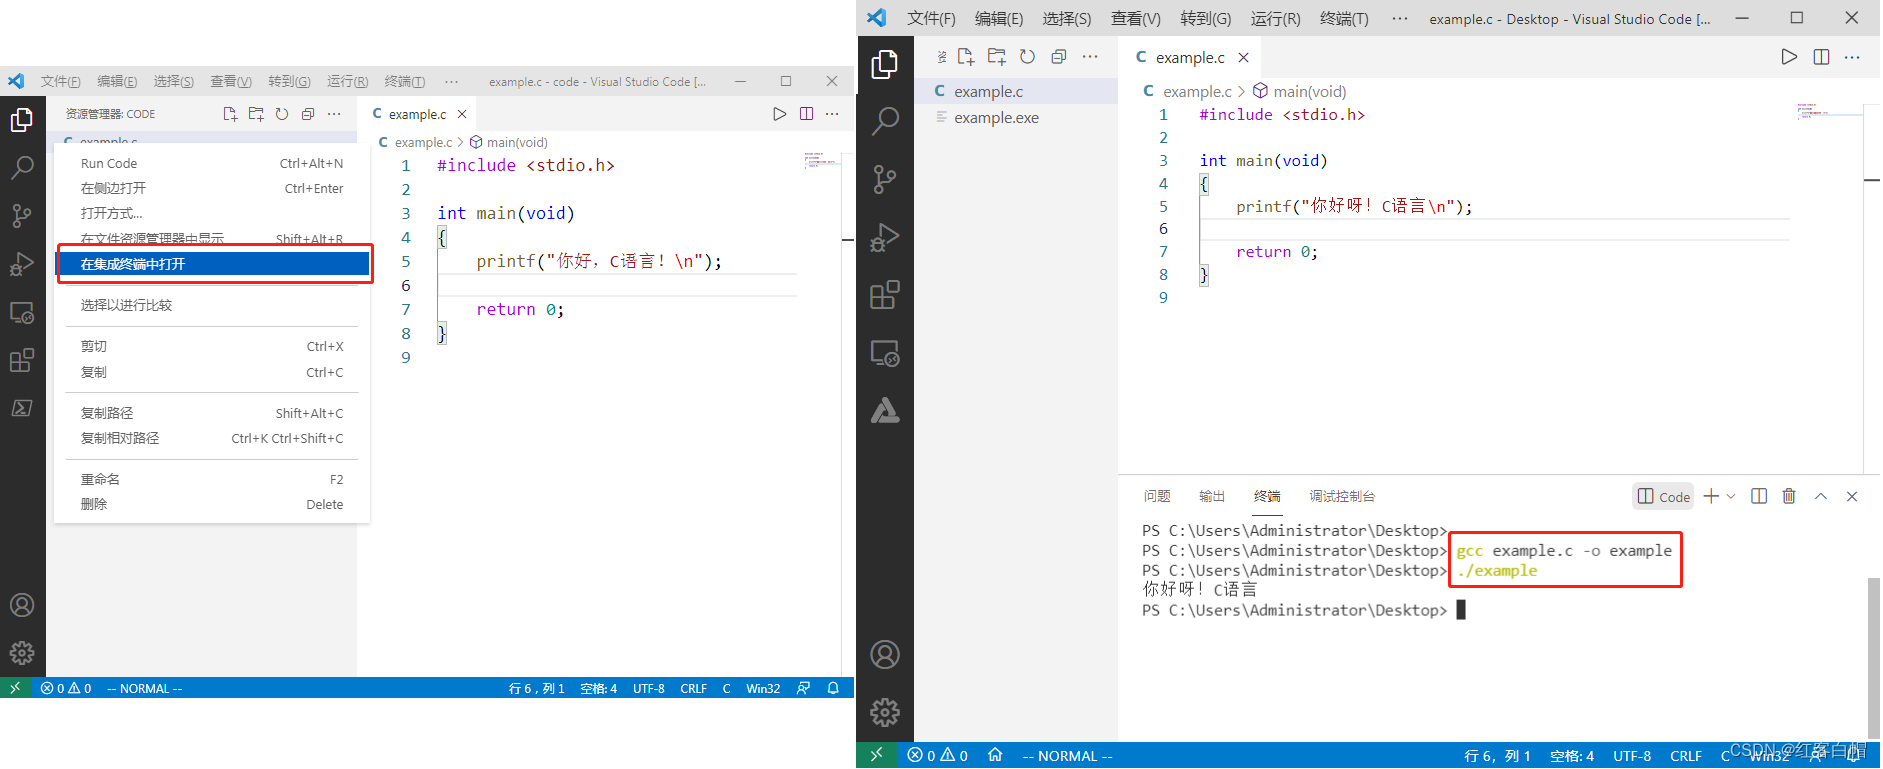
Task: Expand hidden menus ellipsis in Desktop menu bar
Action: (1400, 18)
